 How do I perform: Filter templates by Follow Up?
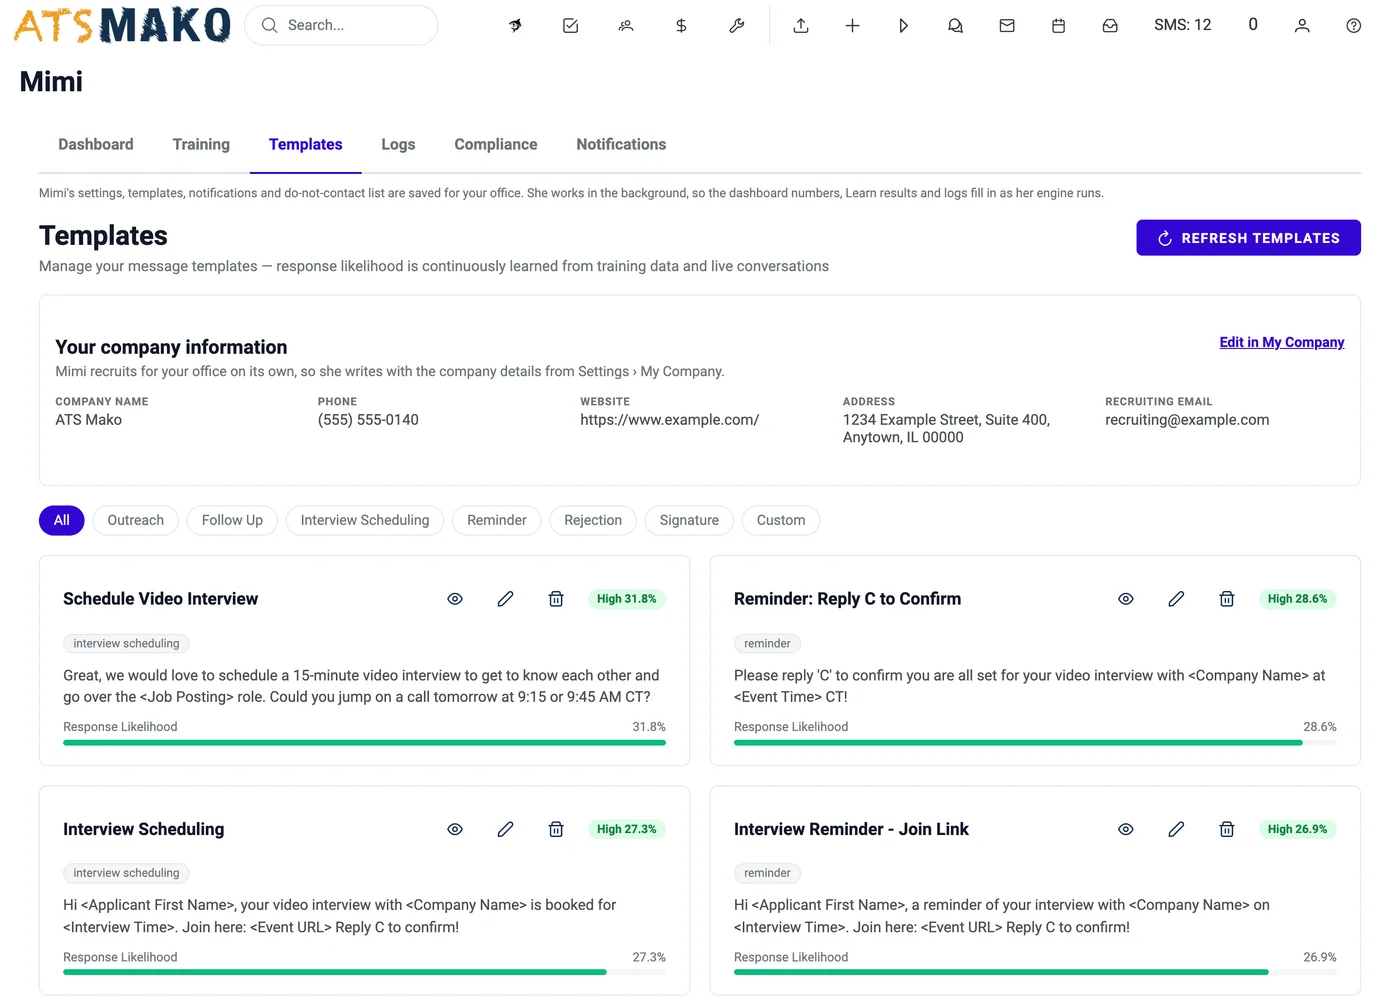tap(232, 520)
